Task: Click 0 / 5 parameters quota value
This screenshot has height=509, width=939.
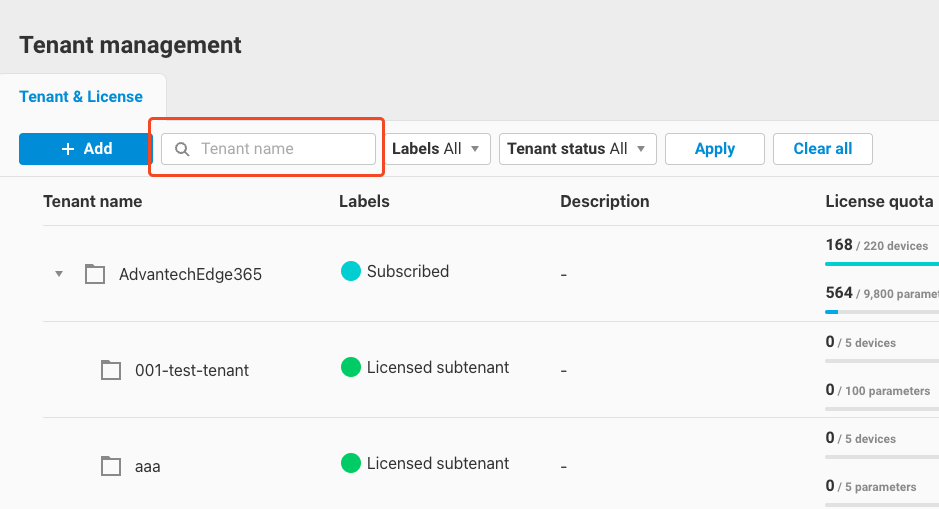Action: pos(871,486)
